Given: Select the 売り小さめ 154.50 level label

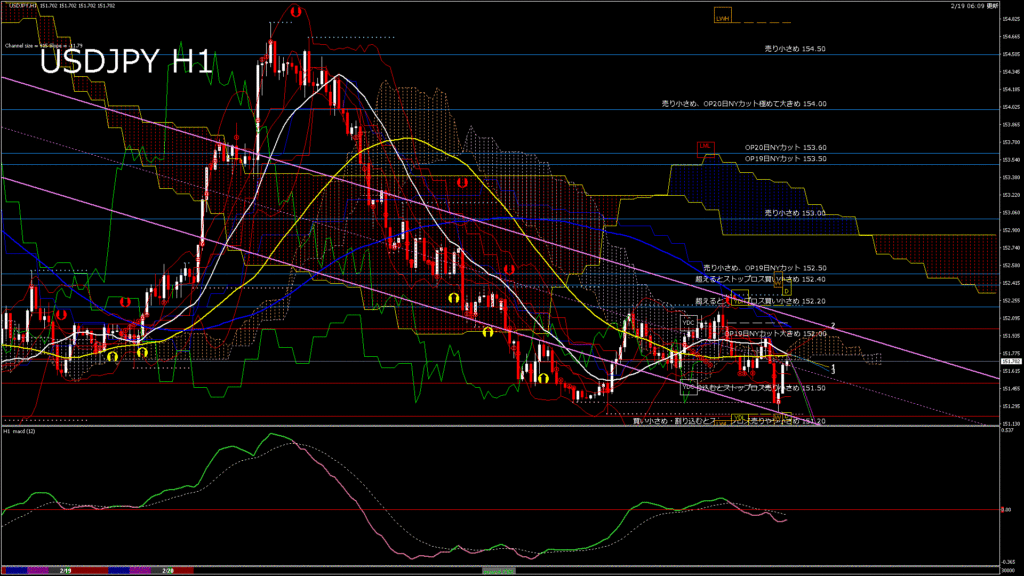Looking at the screenshot, I should (794, 47).
